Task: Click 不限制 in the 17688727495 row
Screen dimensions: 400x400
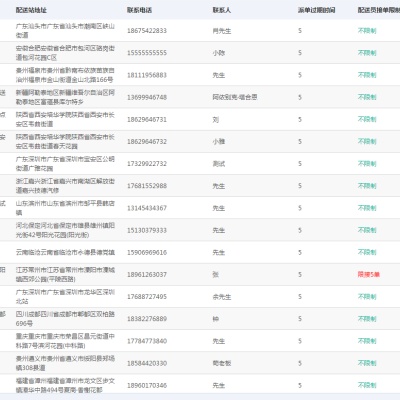Action: point(367,297)
